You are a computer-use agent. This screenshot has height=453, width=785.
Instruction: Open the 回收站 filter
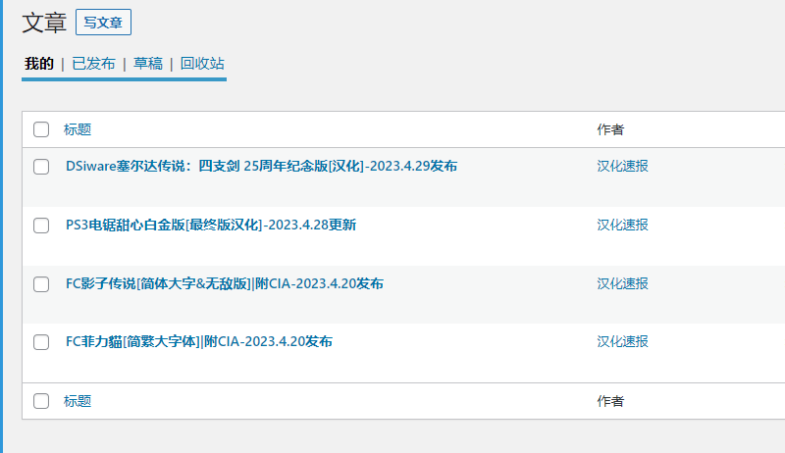202,64
